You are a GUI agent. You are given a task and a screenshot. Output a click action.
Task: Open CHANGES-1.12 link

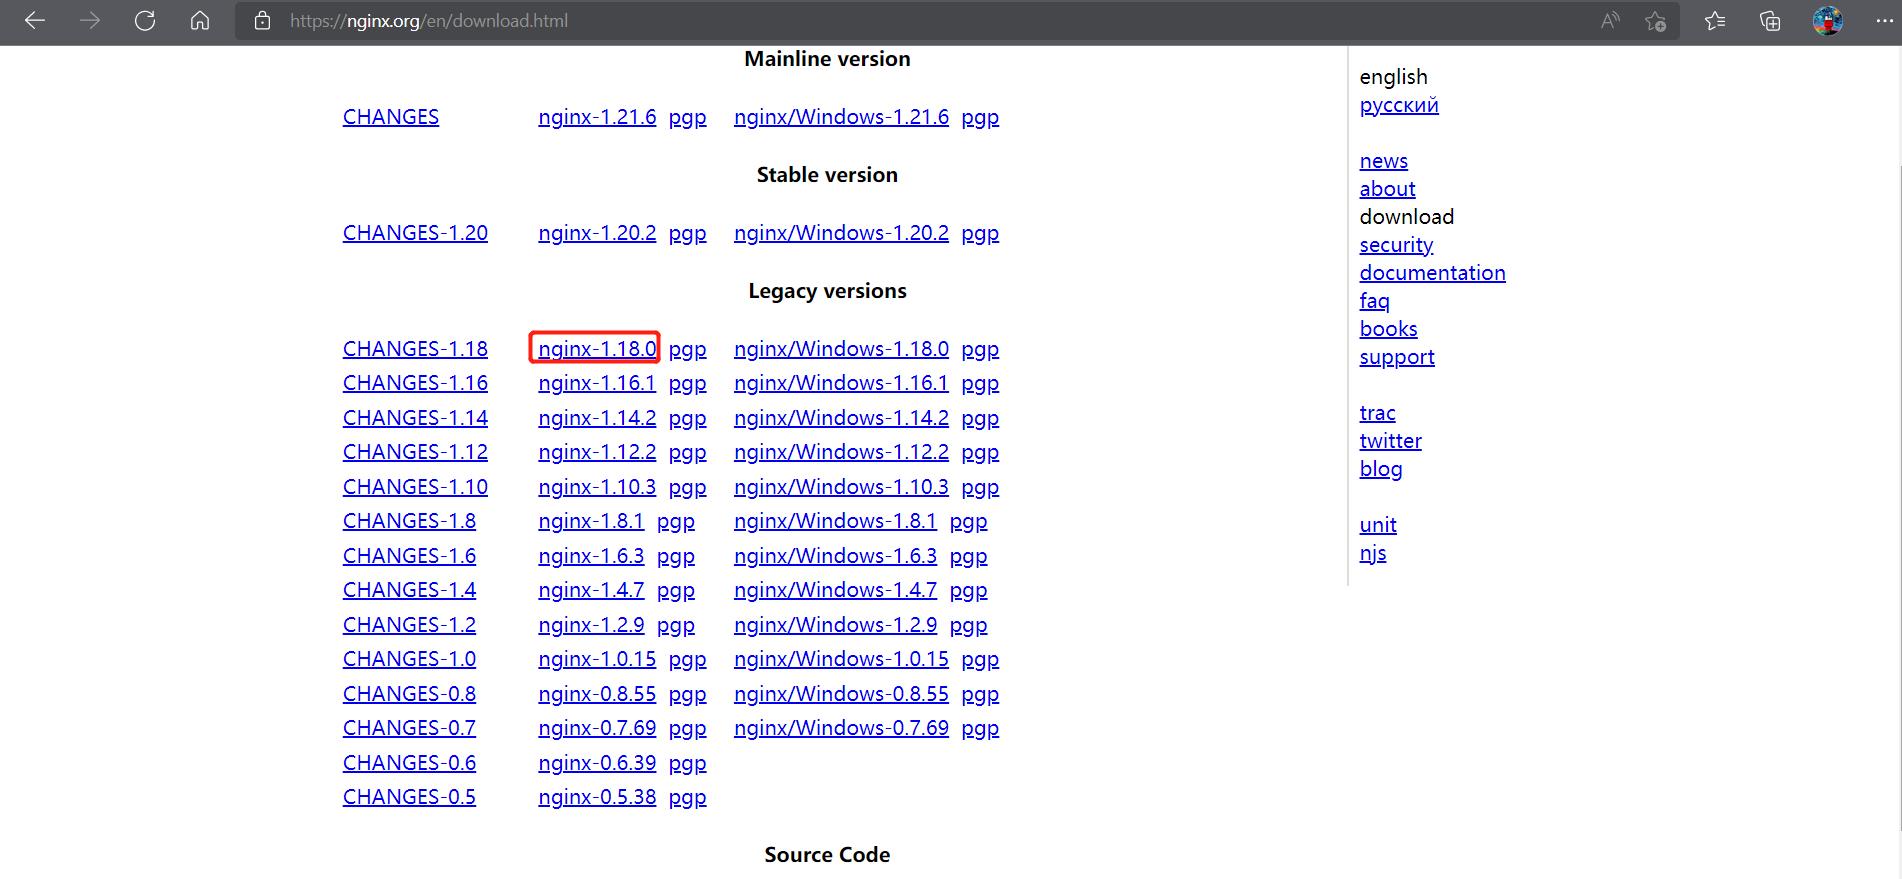pos(415,452)
